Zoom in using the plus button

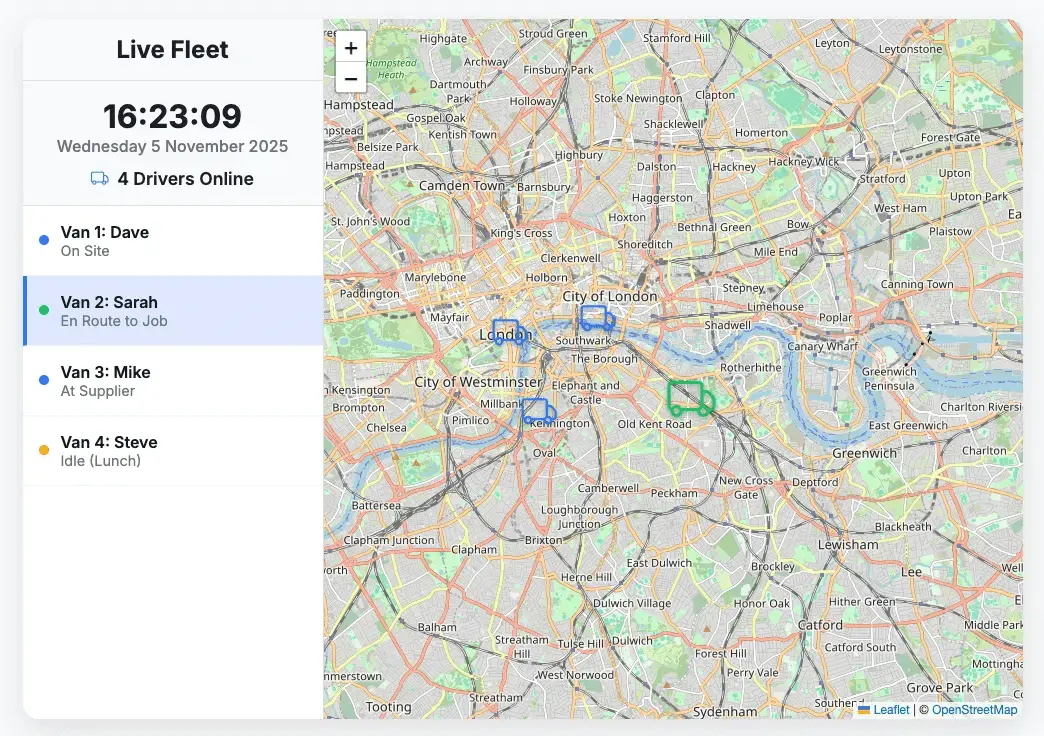(x=350, y=46)
